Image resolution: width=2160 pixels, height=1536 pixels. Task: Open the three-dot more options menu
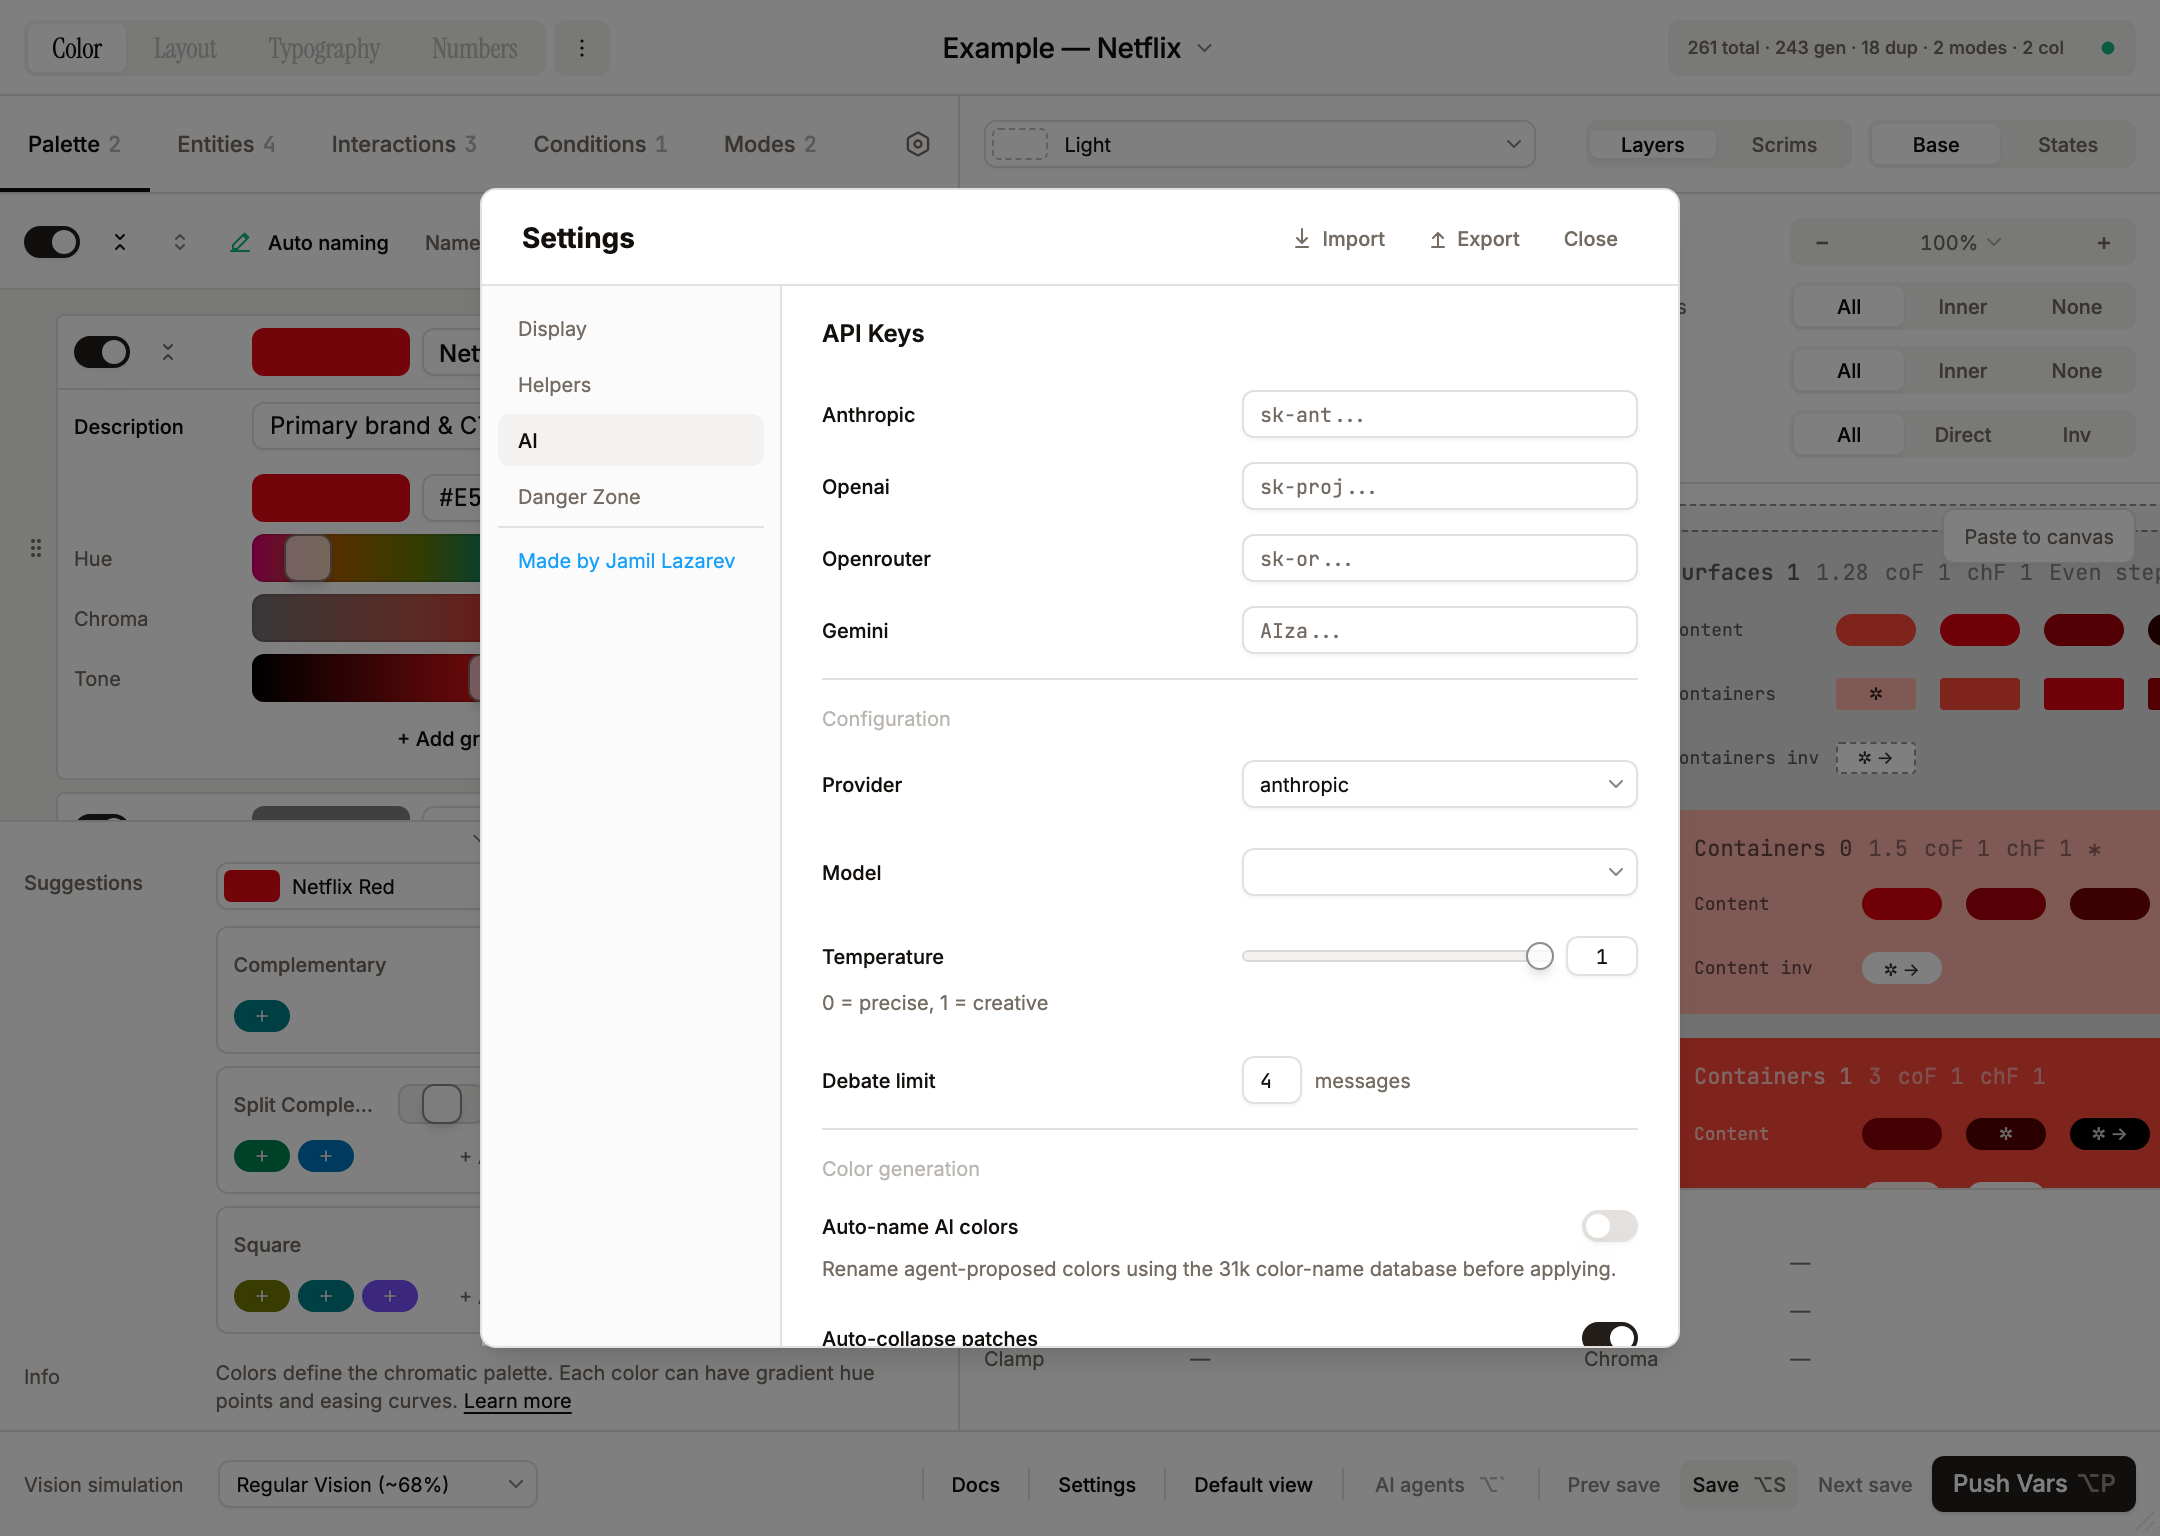581,48
